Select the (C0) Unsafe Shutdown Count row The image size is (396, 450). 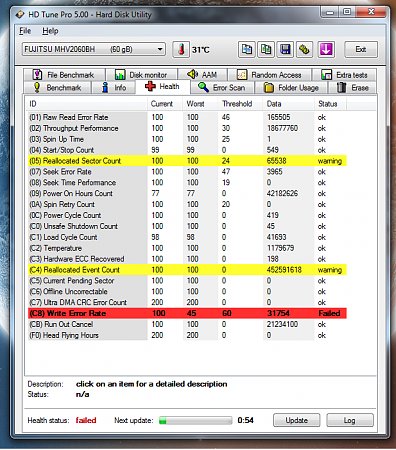[187, 226]
